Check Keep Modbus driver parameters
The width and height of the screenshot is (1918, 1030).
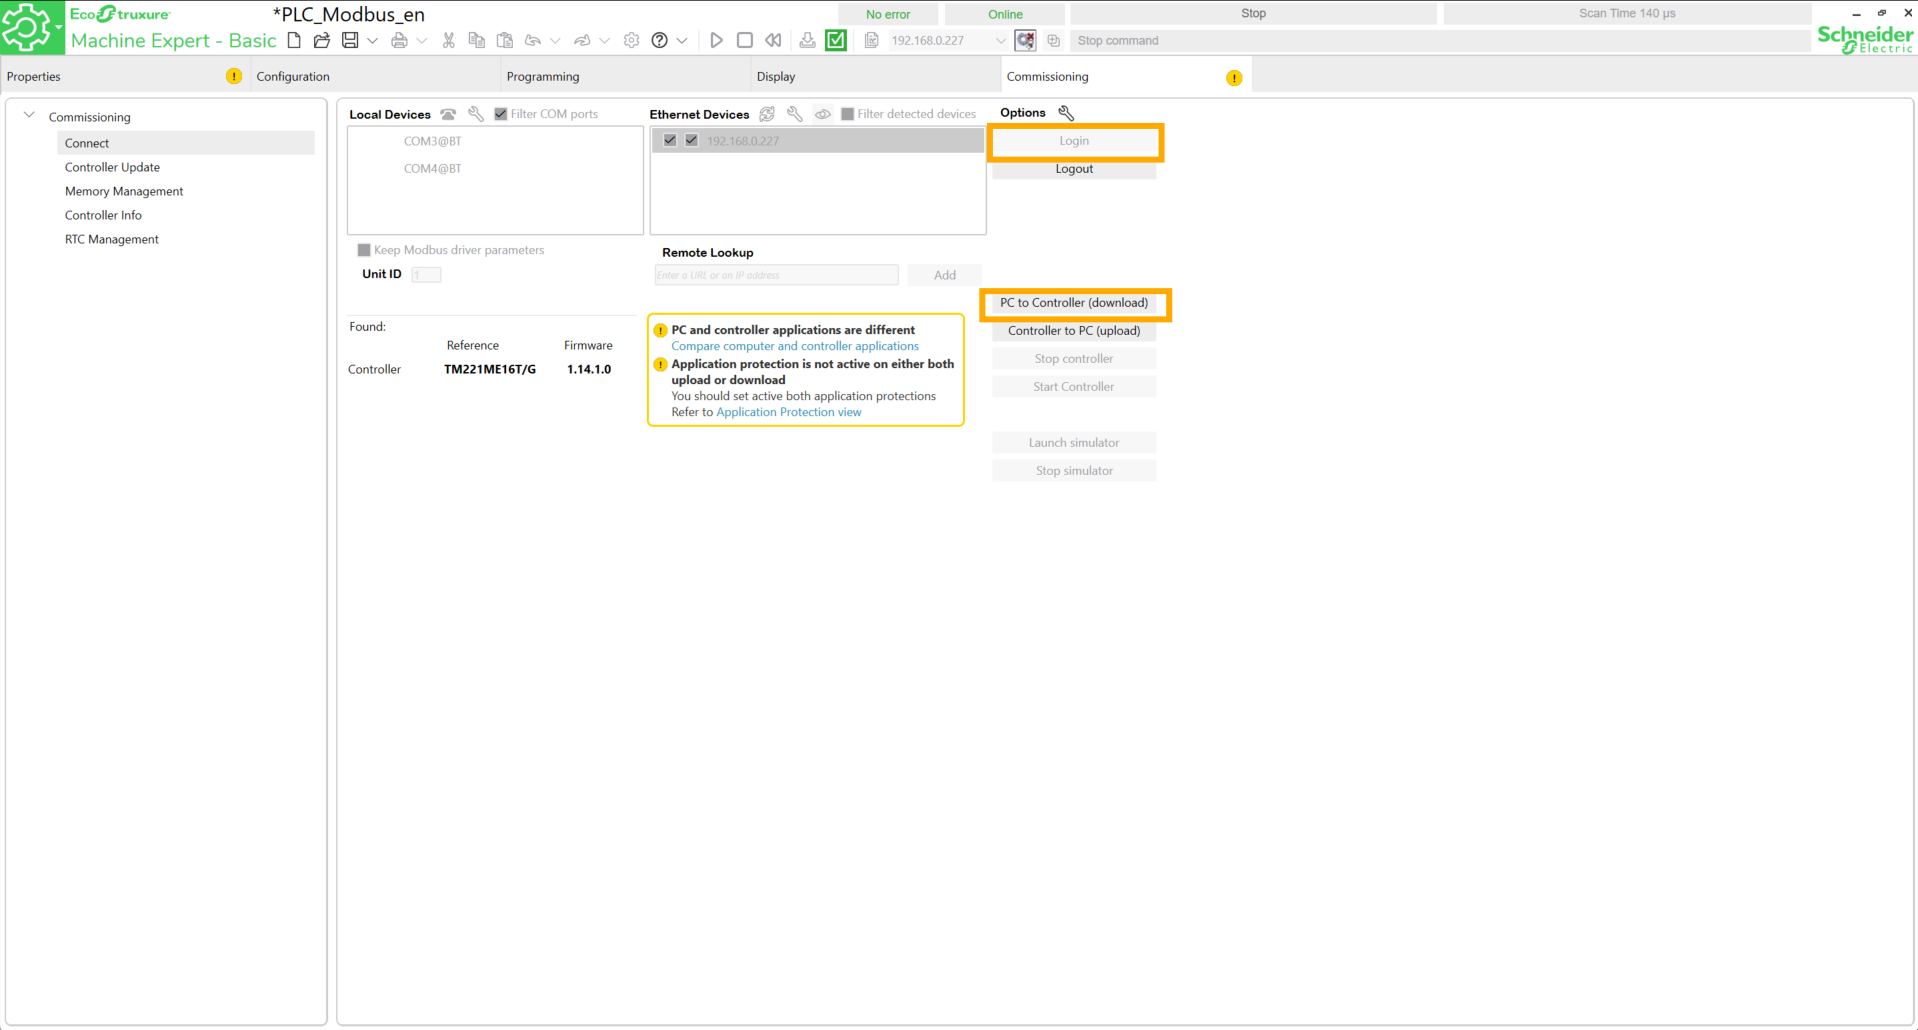[x=364, y=250]
